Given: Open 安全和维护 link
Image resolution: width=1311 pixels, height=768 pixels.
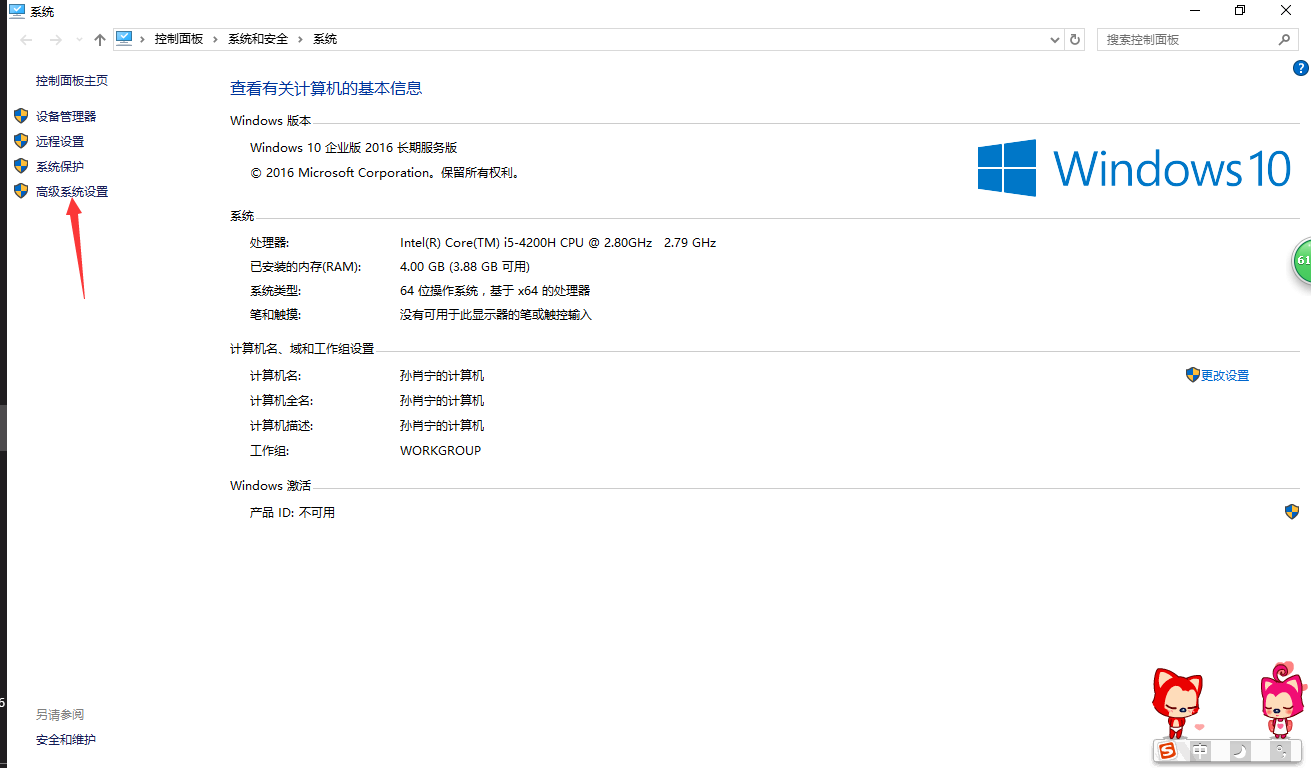Looking at the screenshot, I should pyautogui.click(x=66, y=740).
